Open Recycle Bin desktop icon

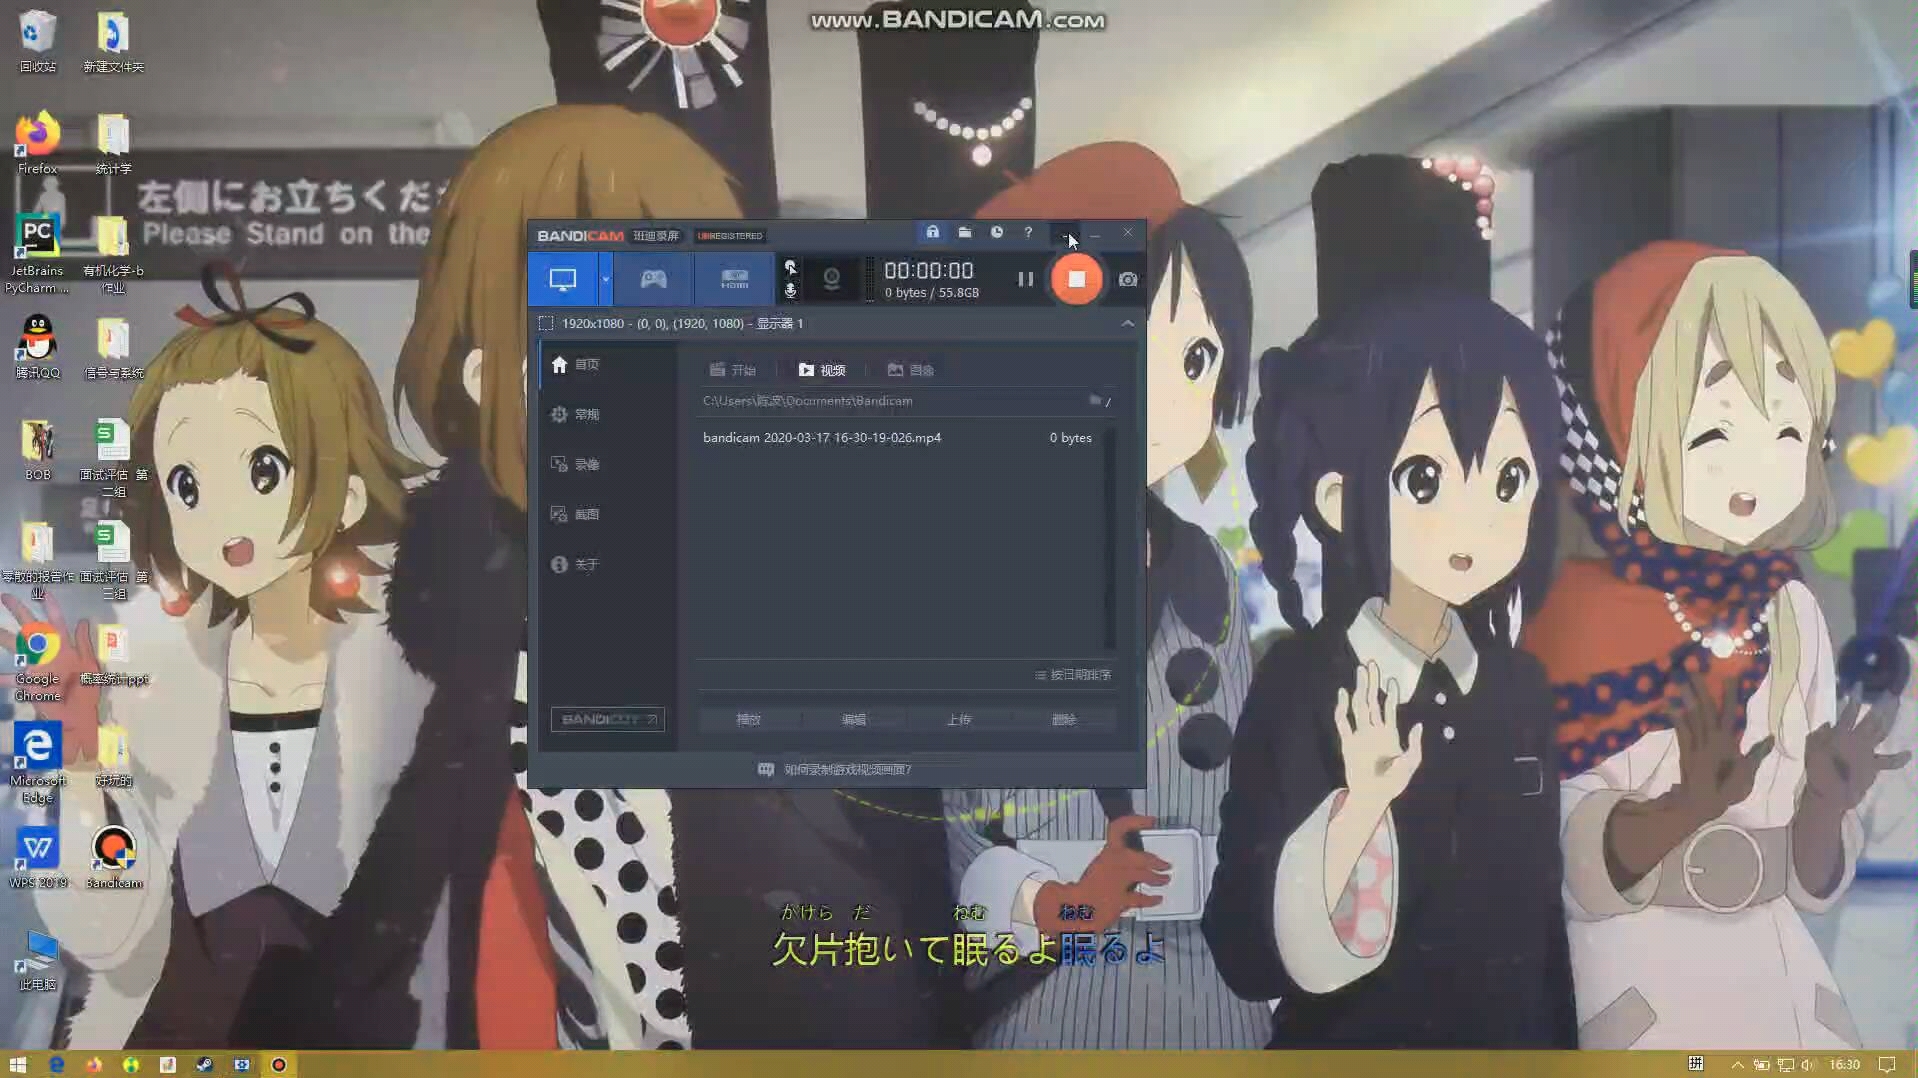(37, 41)
